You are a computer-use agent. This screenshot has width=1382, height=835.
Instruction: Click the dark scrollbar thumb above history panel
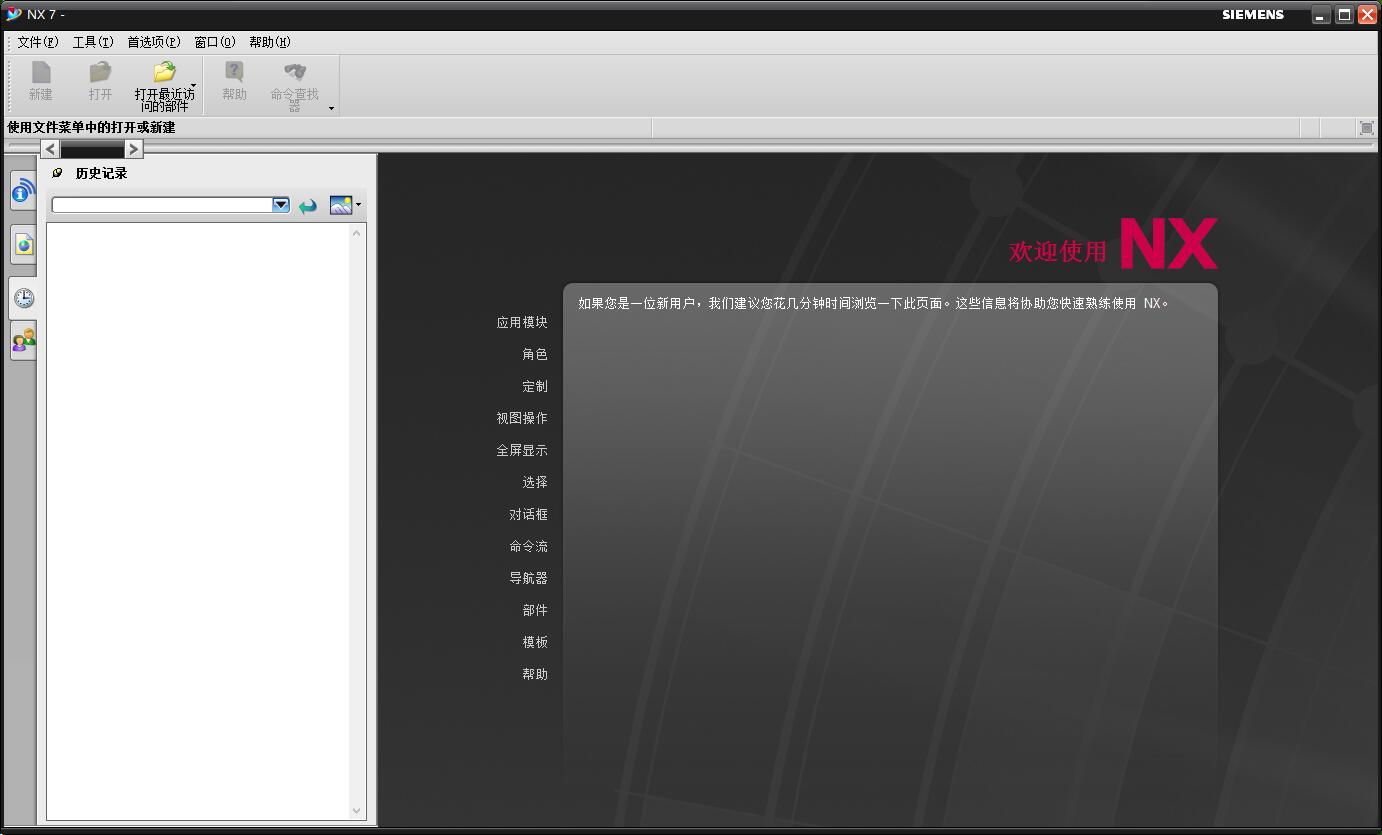(92, 149)
